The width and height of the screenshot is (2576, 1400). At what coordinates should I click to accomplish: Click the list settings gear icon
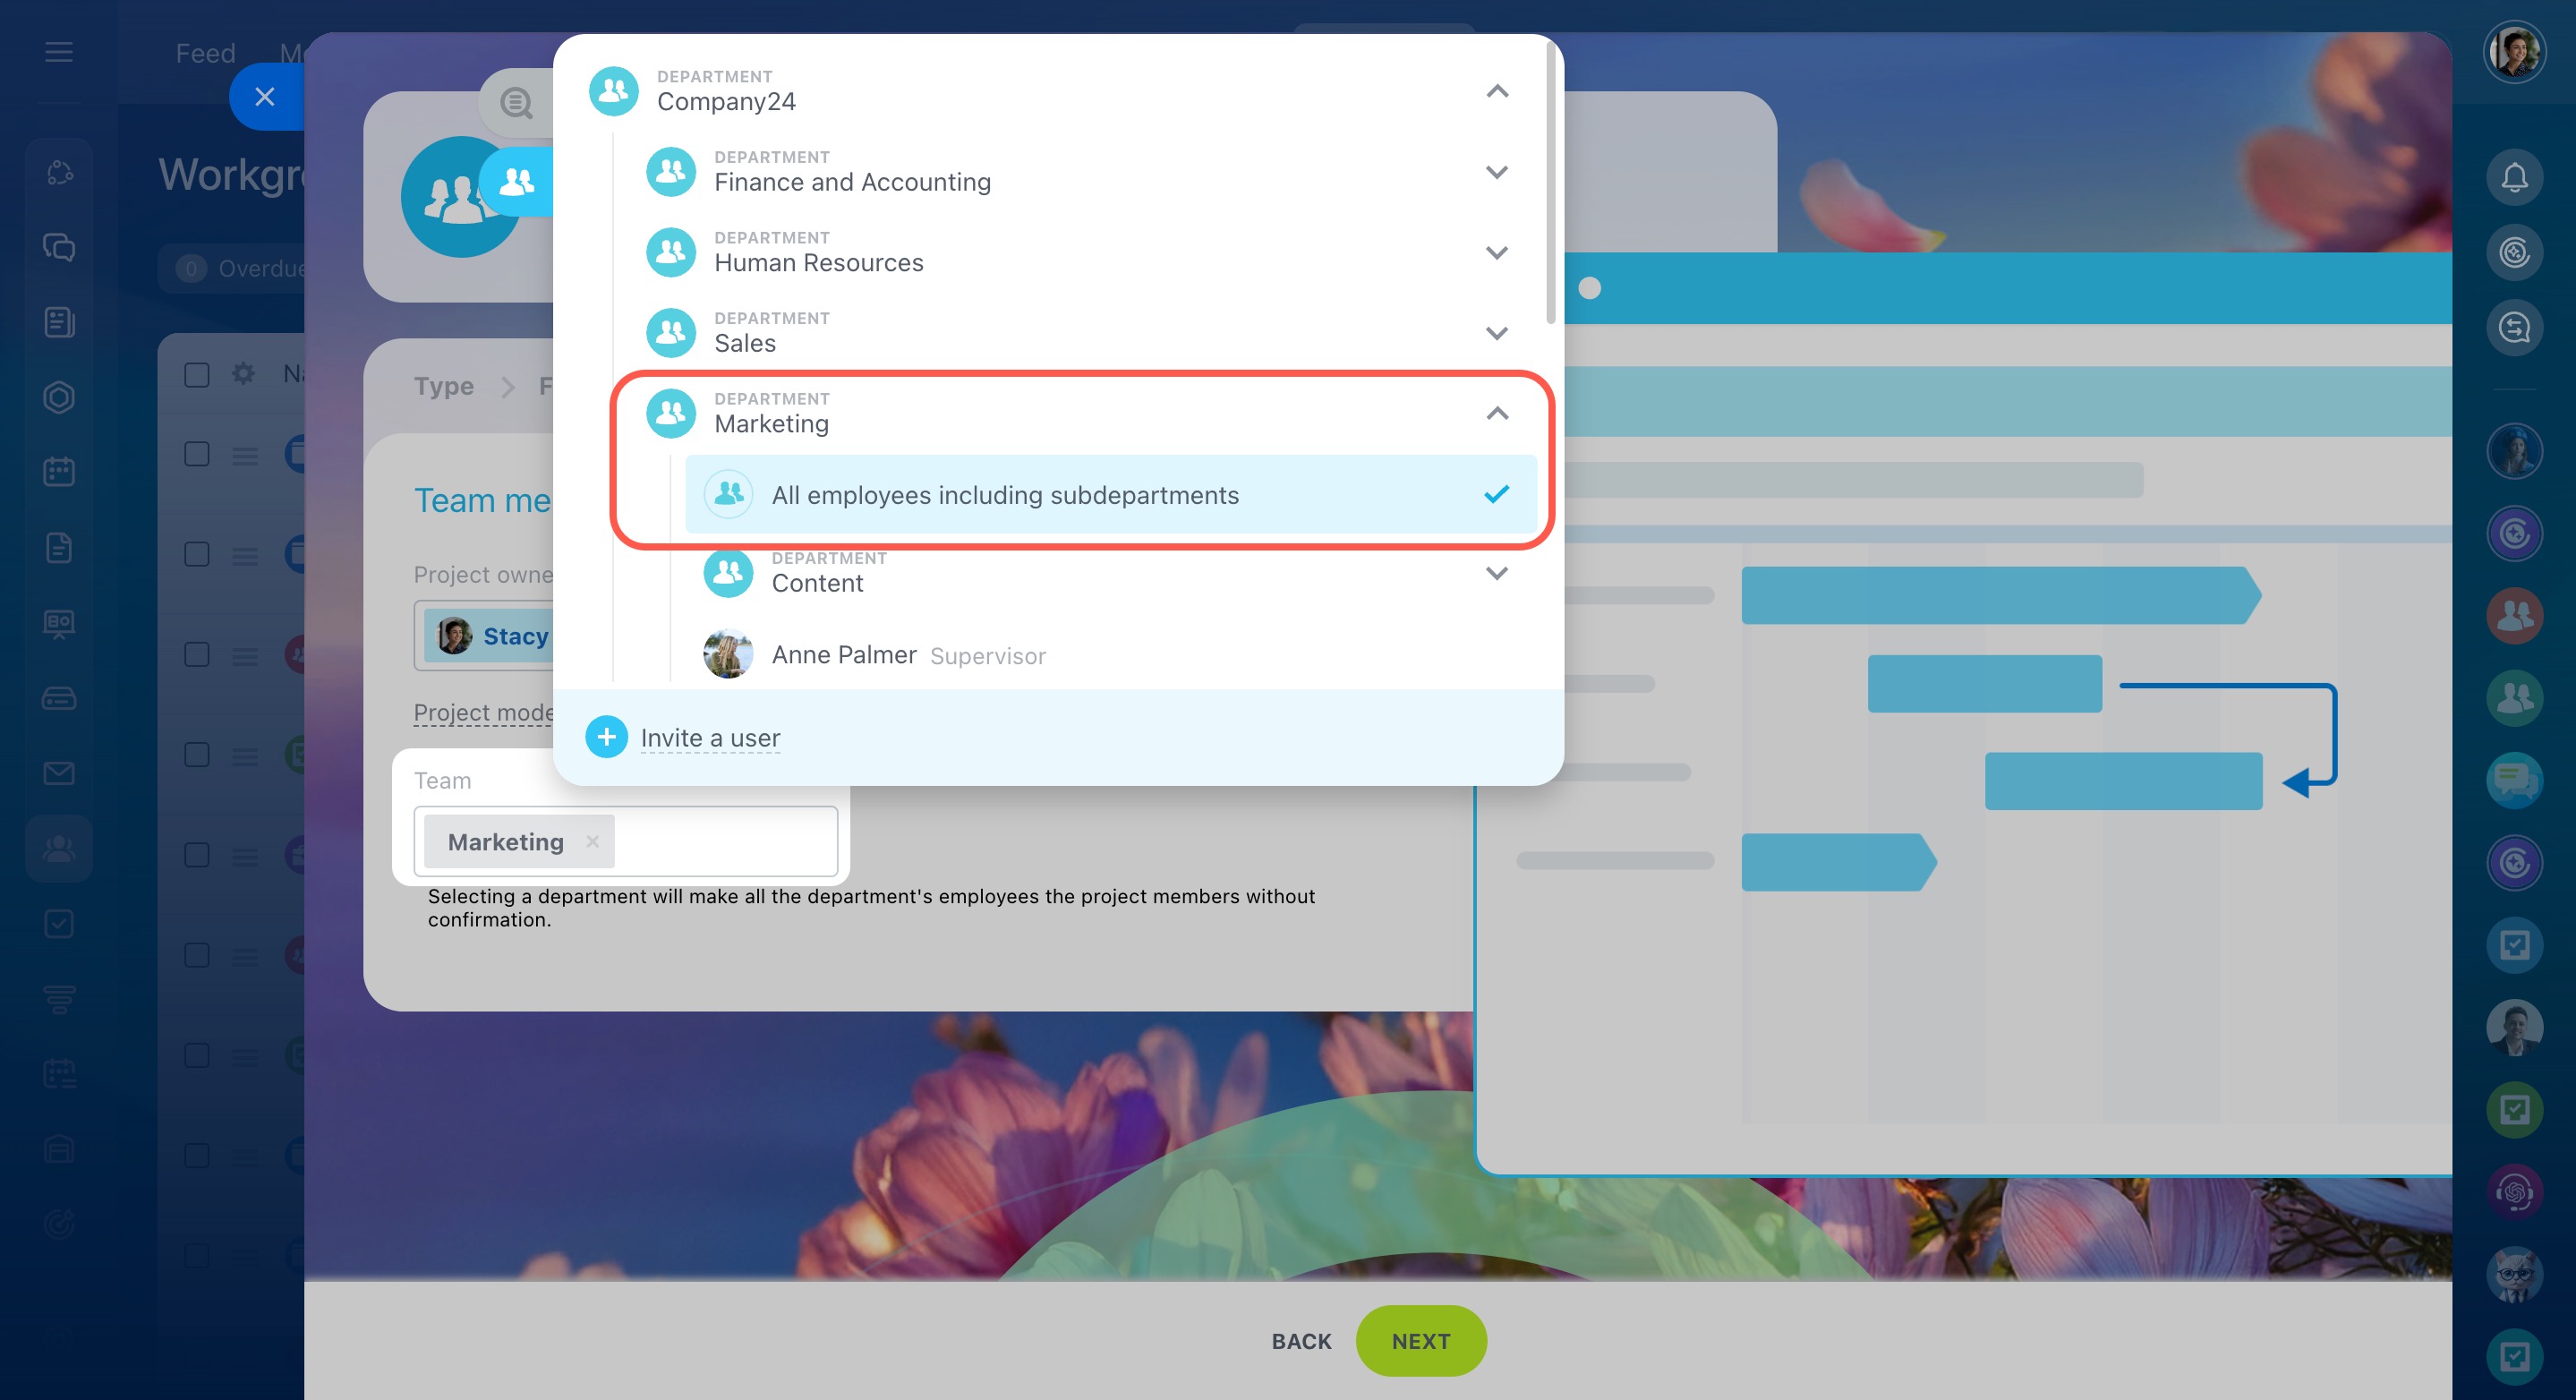point(243,374)
